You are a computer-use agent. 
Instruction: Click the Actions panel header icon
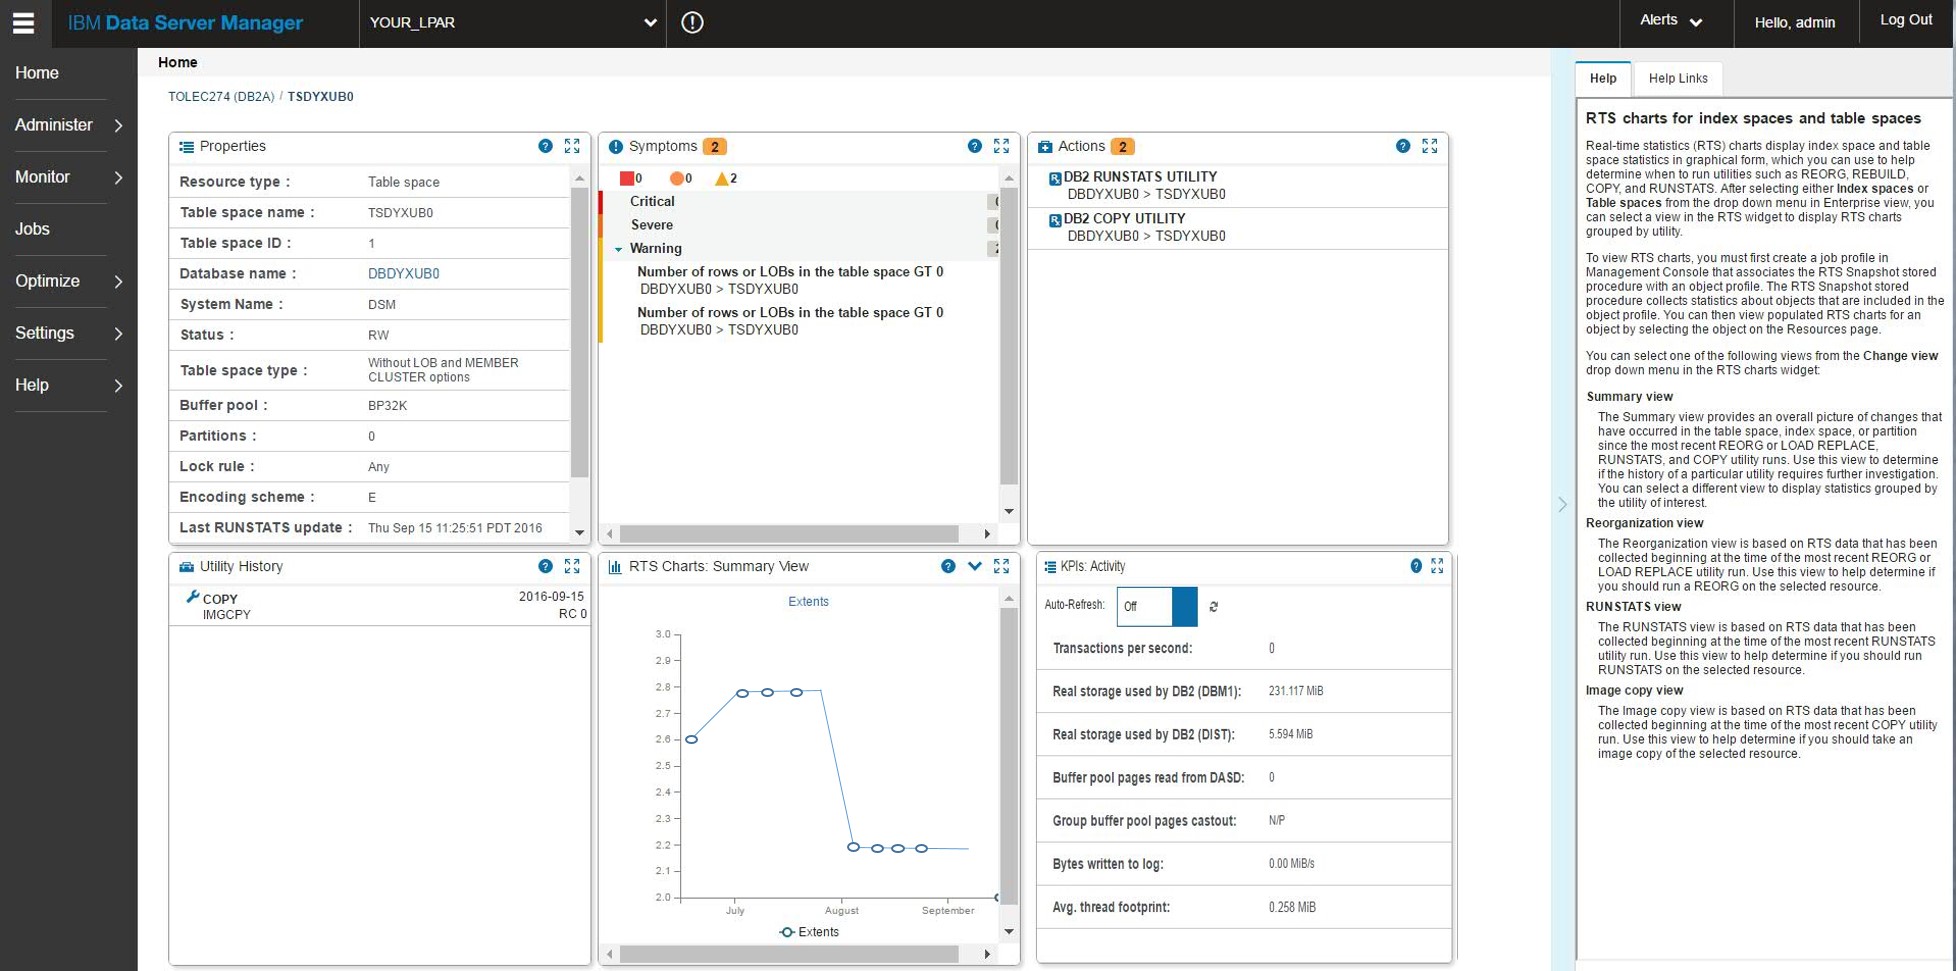[1045, 147]
